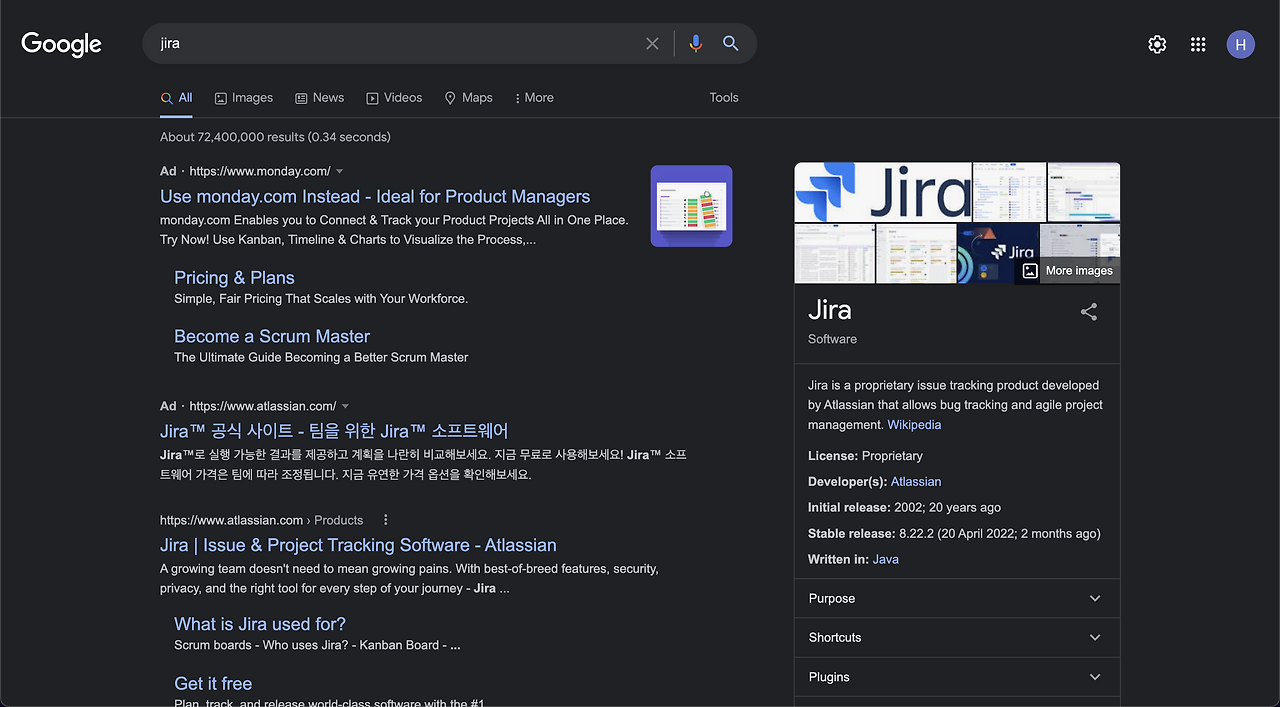
Task: Open the Wikipedia link in the Jira description
Action: pos(914,425)
